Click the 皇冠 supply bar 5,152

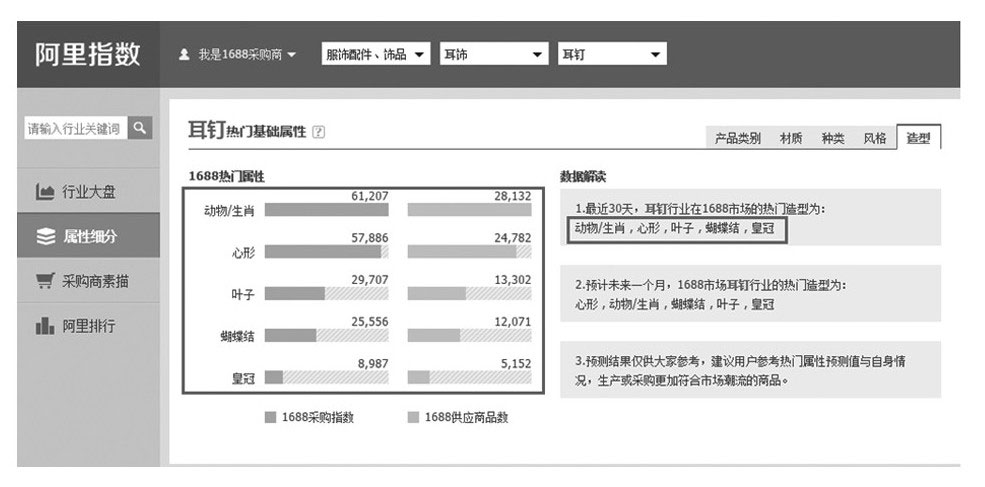[469, 377]
